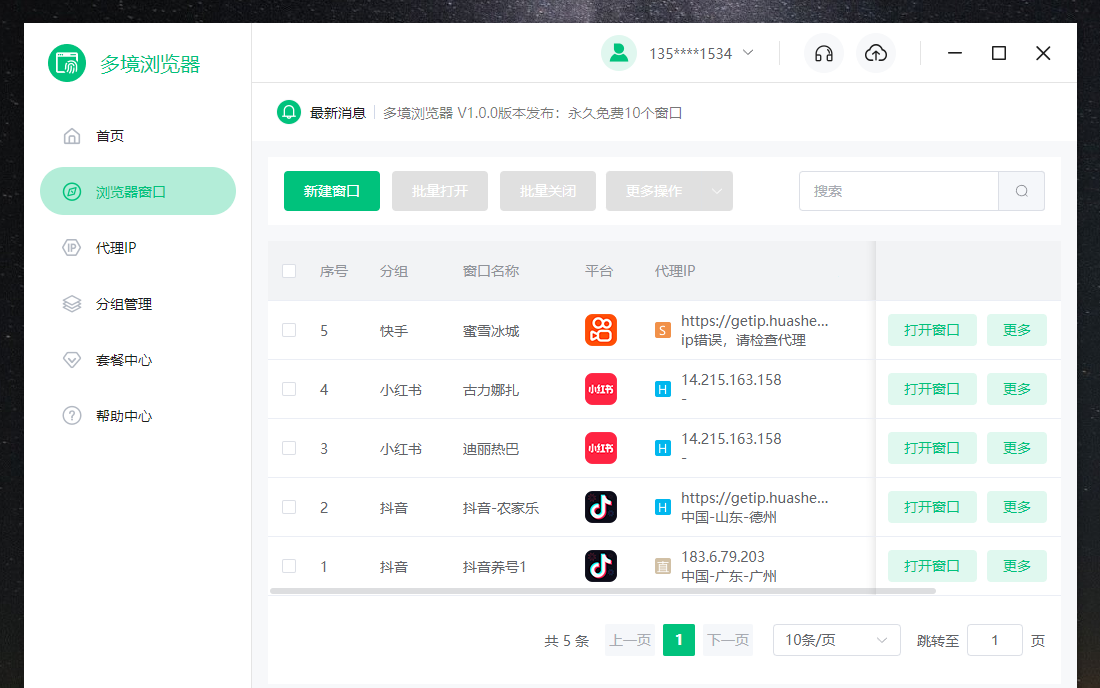Click the cloud upload icon
This screenshot has width=1100, height=688.
[876, 53]
